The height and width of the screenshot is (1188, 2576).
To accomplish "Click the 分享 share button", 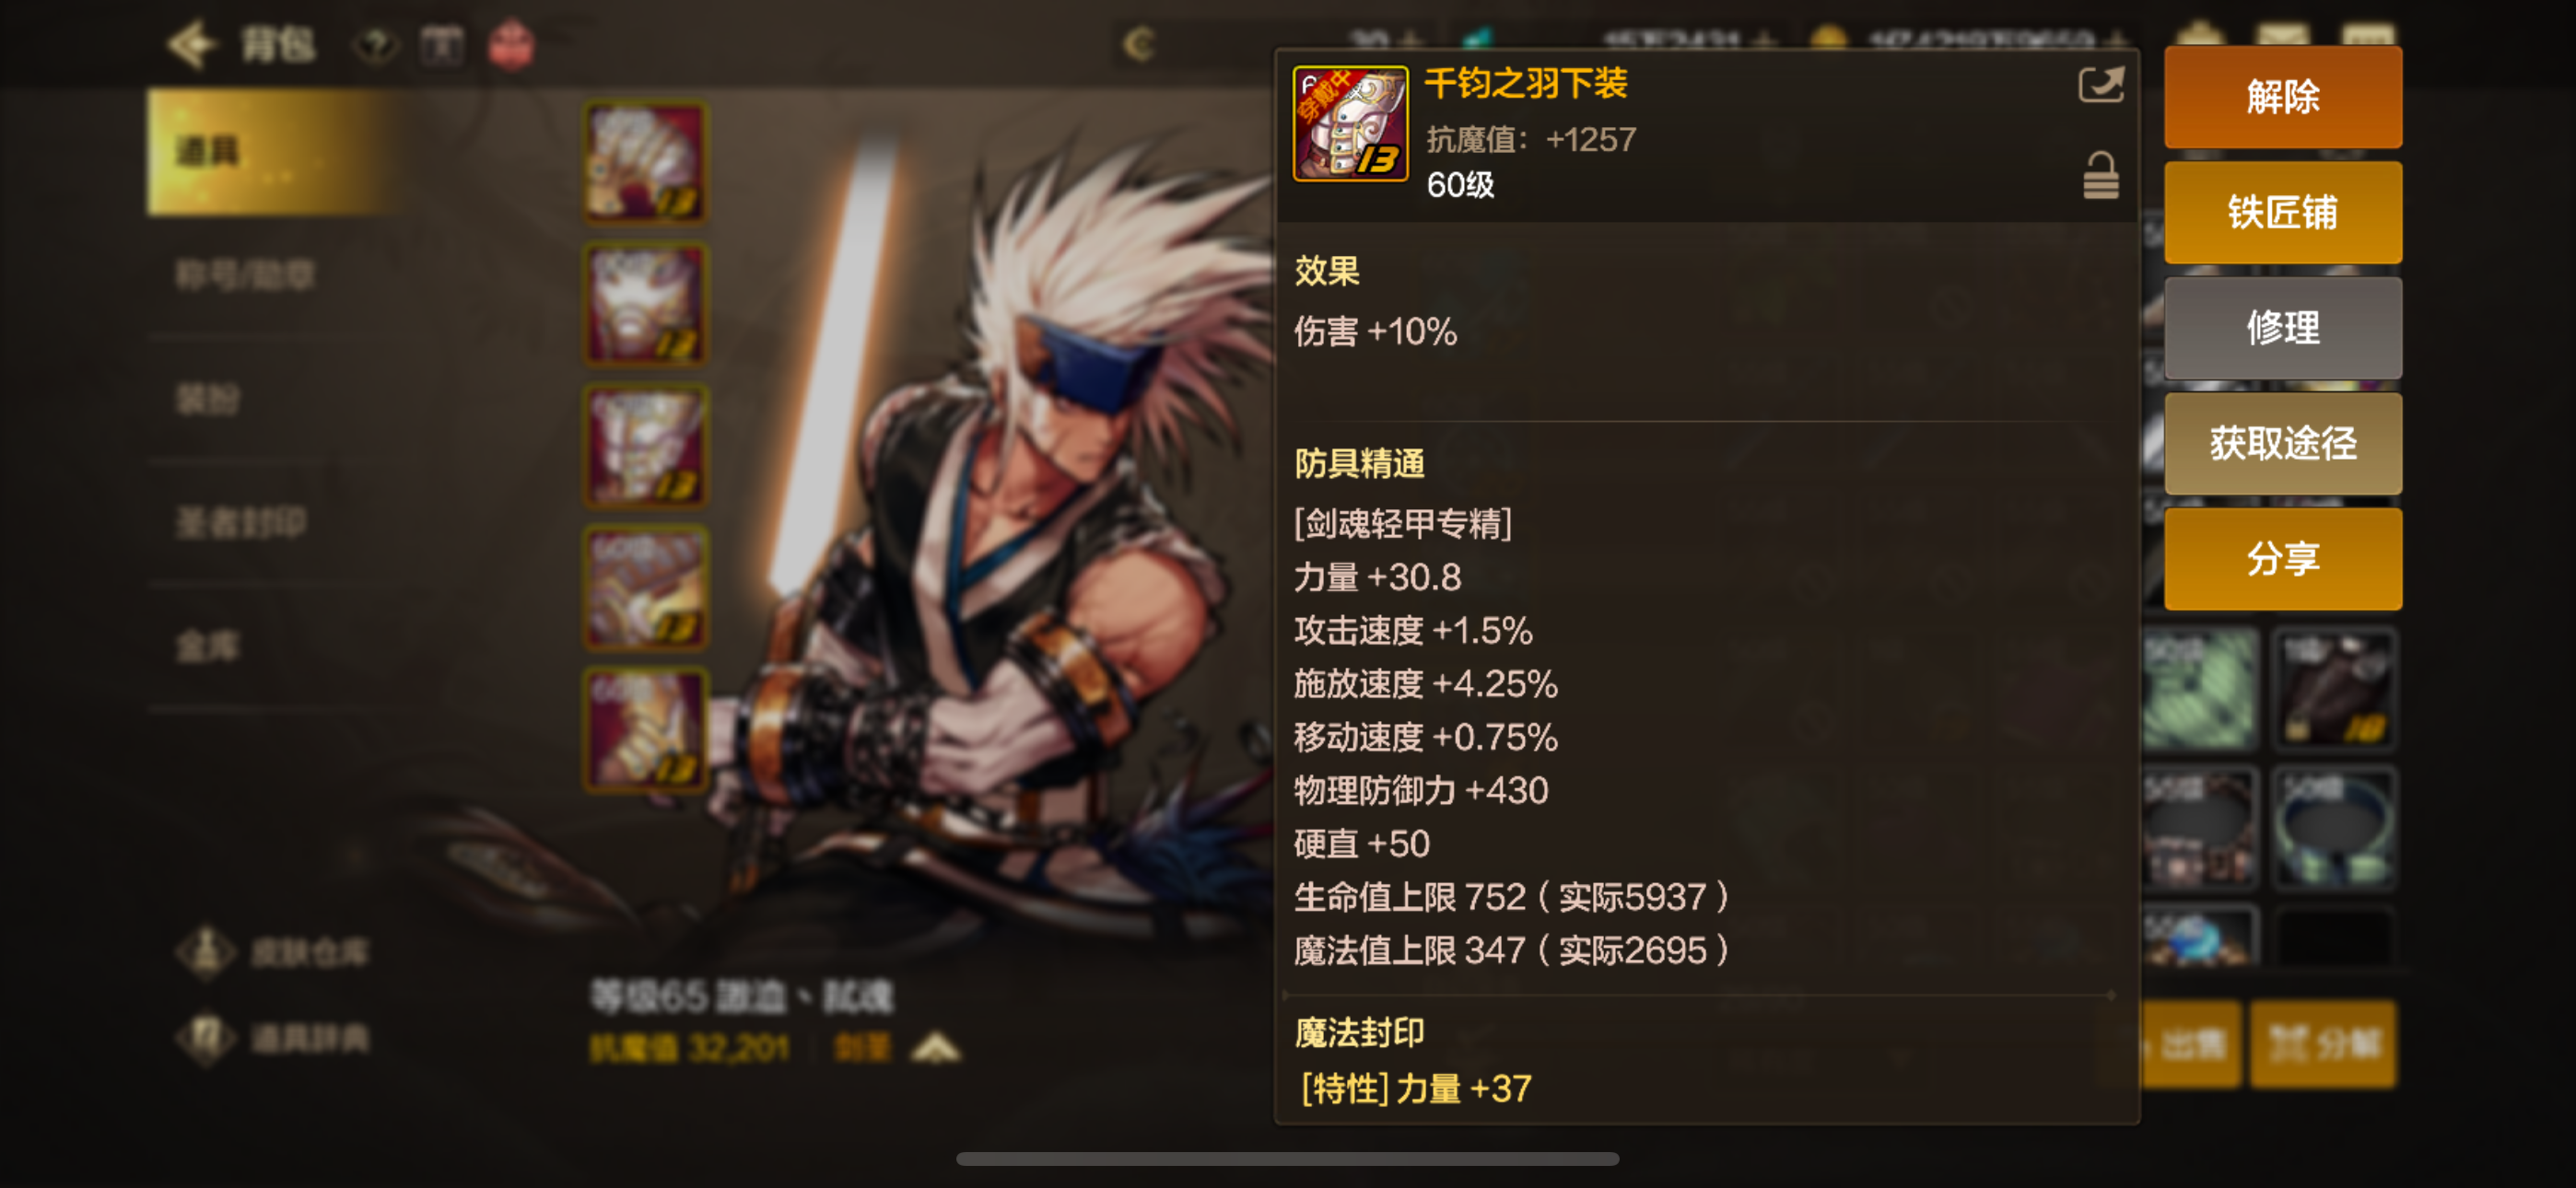I will [x=2283, y=558].
